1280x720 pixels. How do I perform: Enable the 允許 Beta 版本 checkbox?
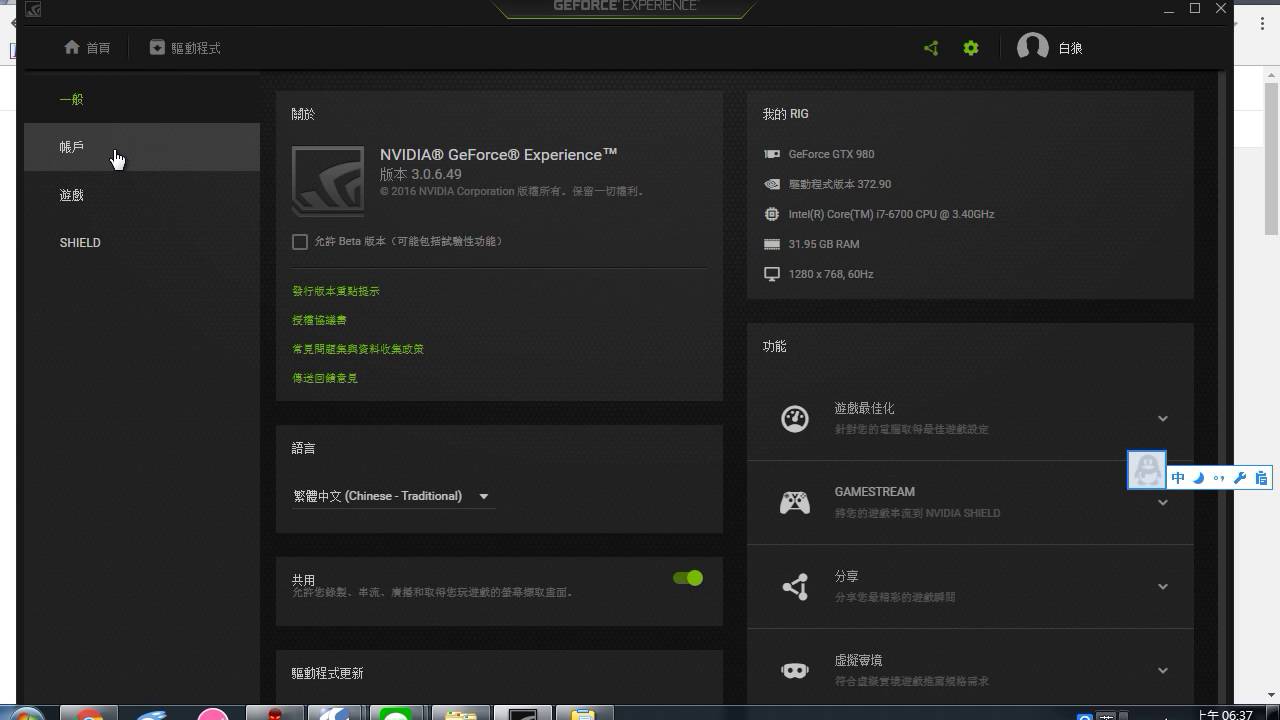pyautogui.click(x=300, y=242)
